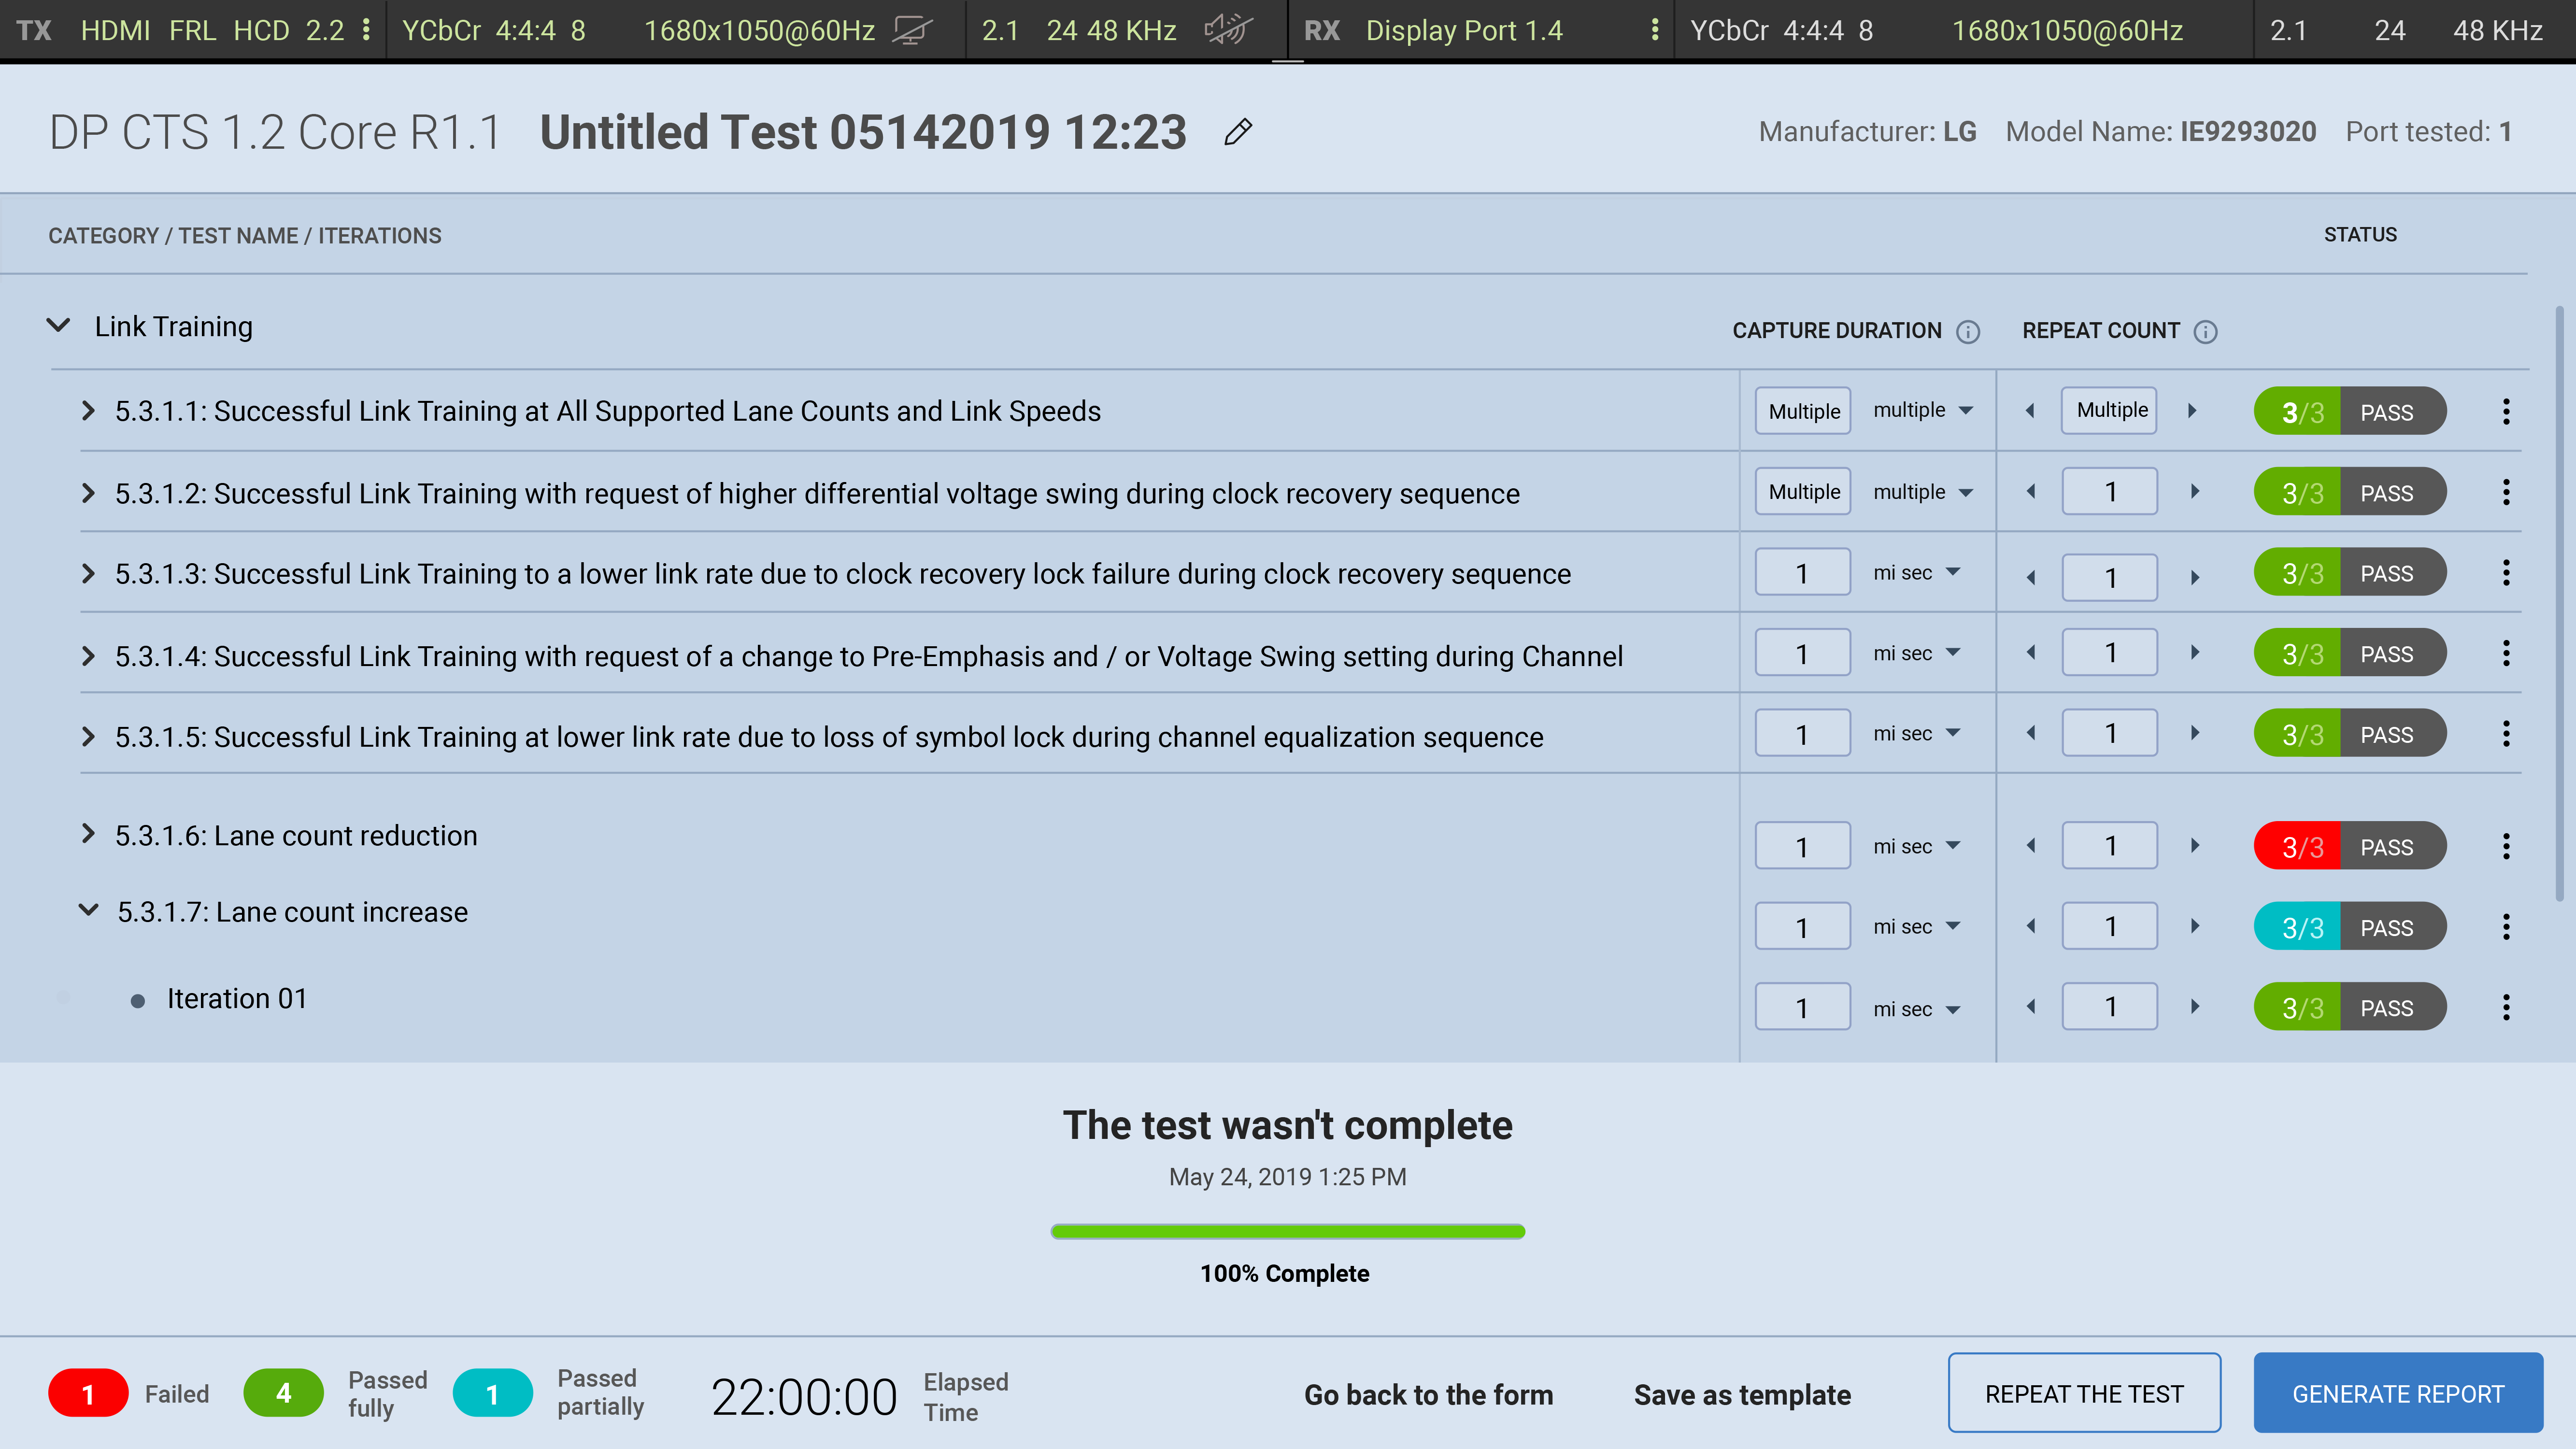Expand test 5.3.1.3 row
Viewport: 2576px width, 1449px height.
click(88, 574)
